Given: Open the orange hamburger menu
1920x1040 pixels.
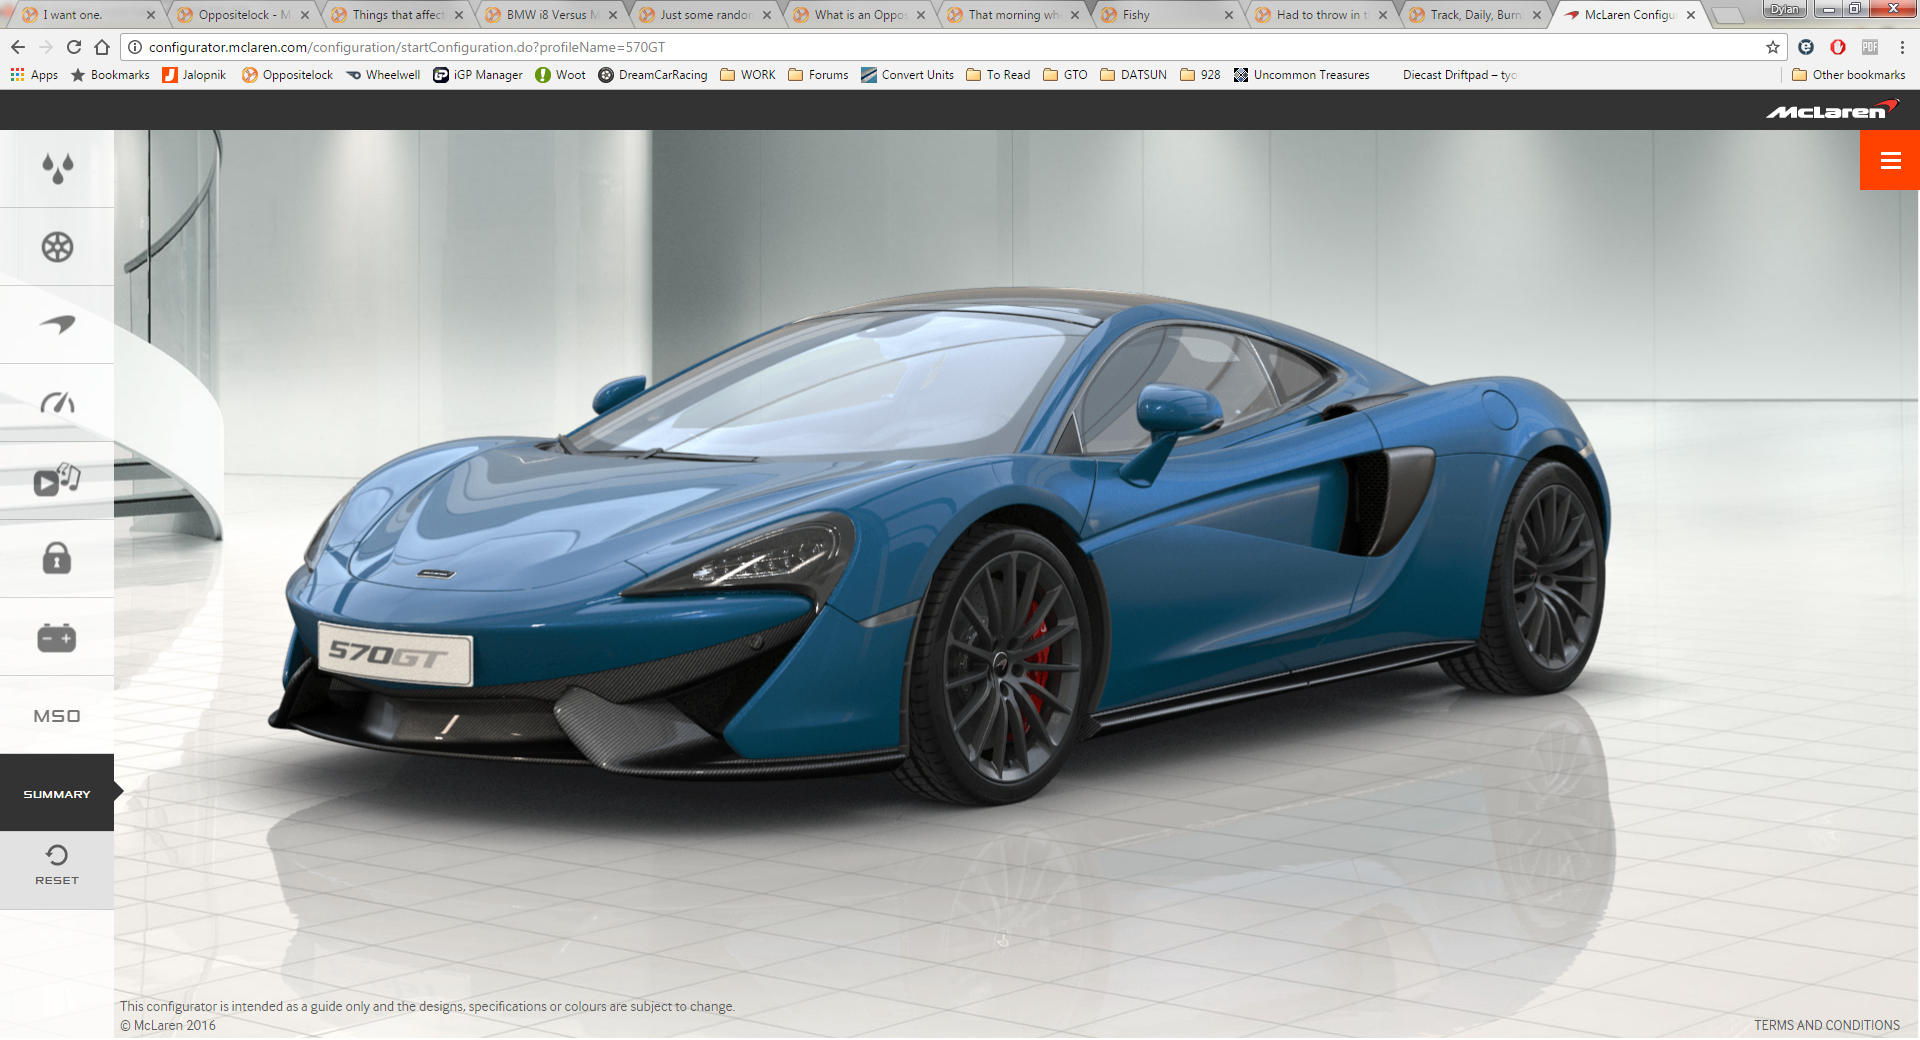Looking at the screenshot, I should coord(1890,160).
